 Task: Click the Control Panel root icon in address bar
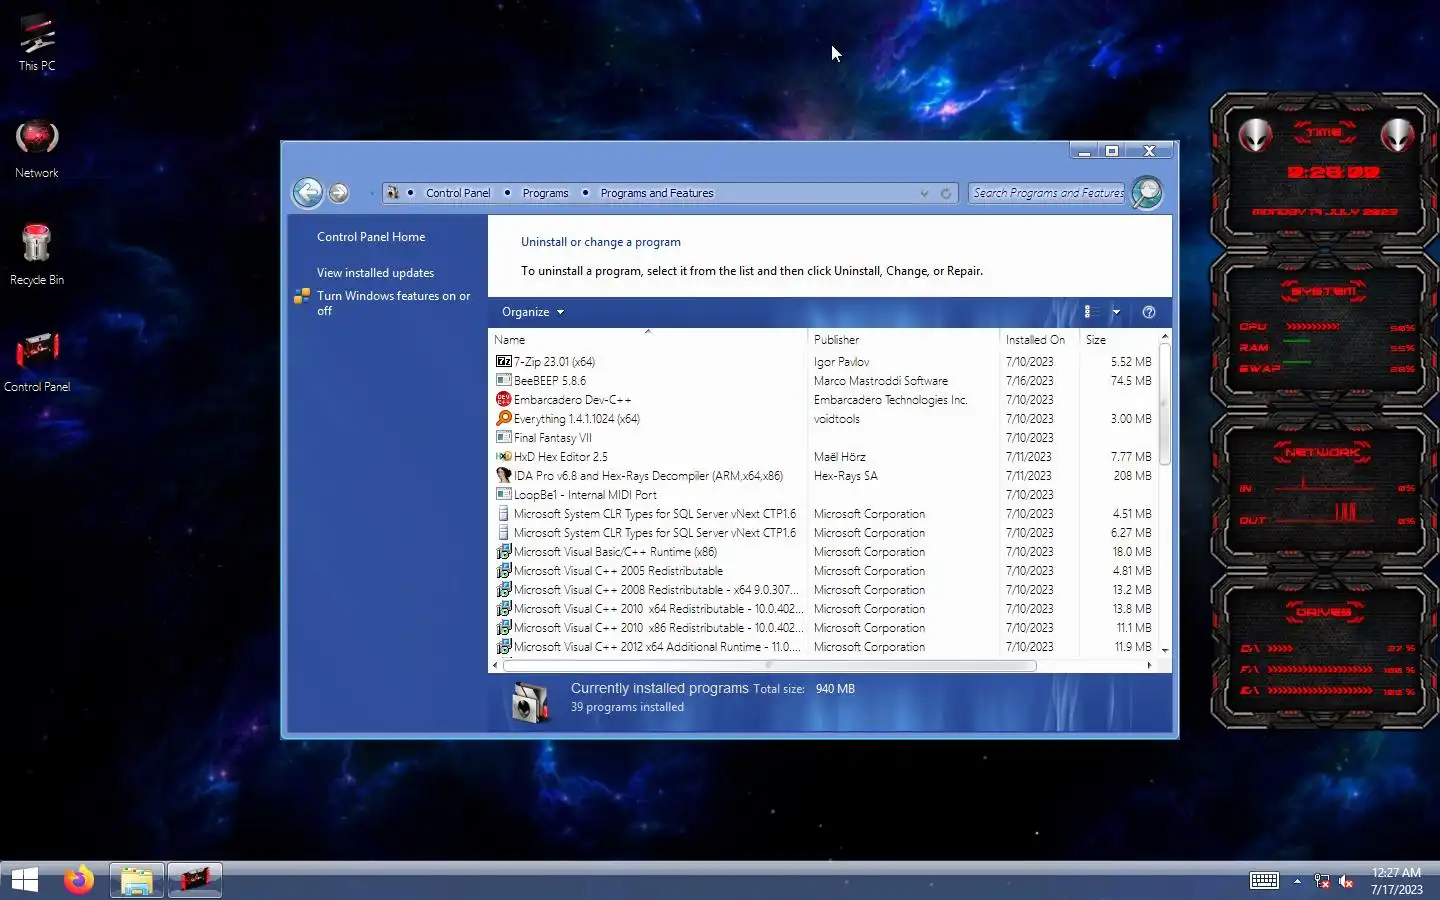point(393,193)
